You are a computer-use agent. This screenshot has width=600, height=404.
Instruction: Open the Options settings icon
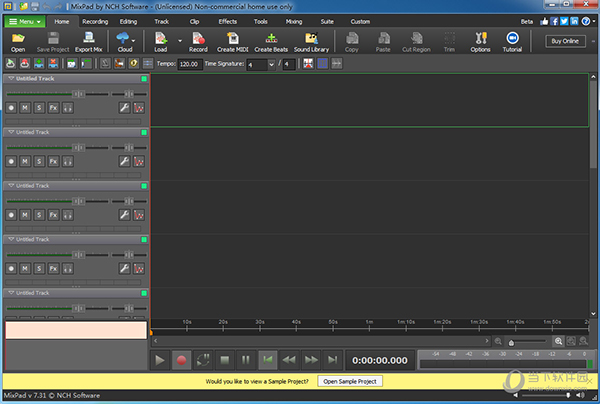[x=480, y=42]
